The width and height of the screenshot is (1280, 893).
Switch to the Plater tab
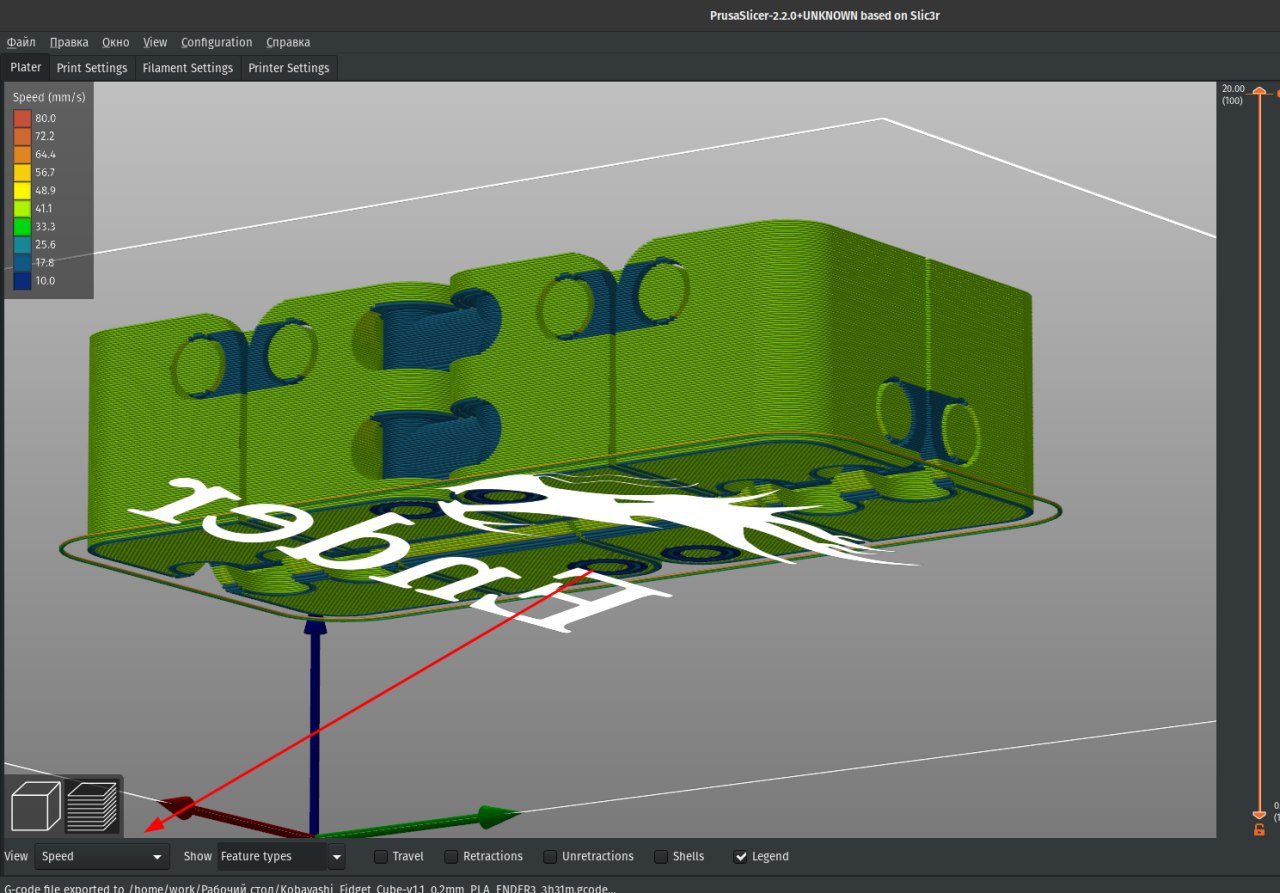click(x=26, y=67)
